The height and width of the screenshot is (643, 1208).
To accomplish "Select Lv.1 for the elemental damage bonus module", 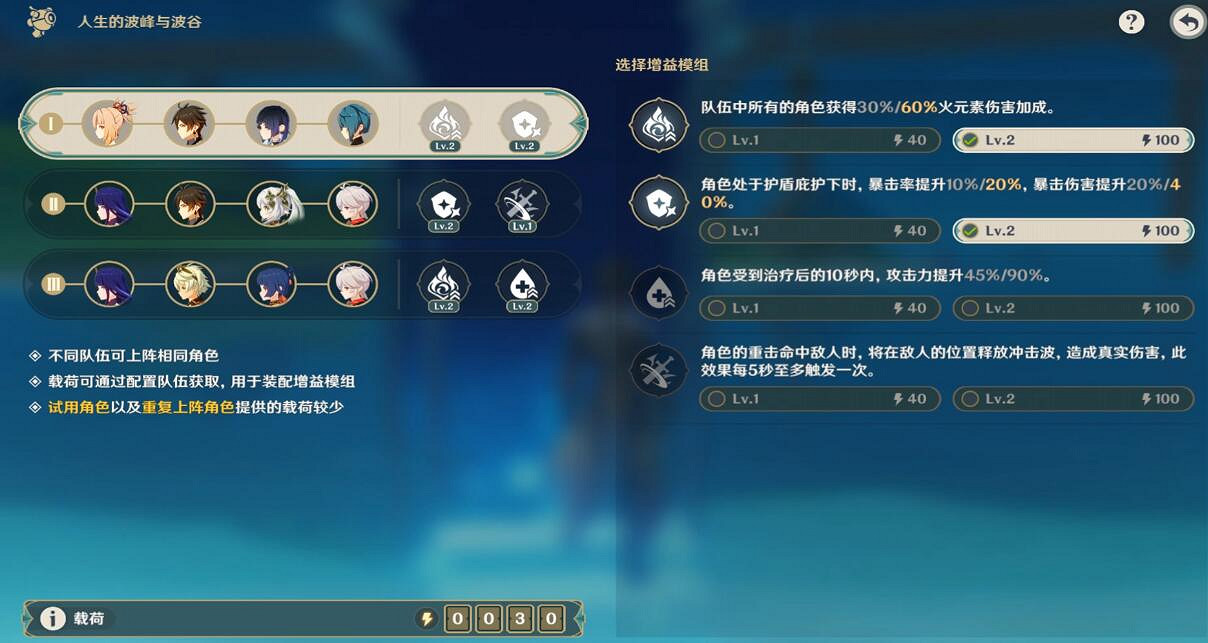I will (x=820, y=140).
